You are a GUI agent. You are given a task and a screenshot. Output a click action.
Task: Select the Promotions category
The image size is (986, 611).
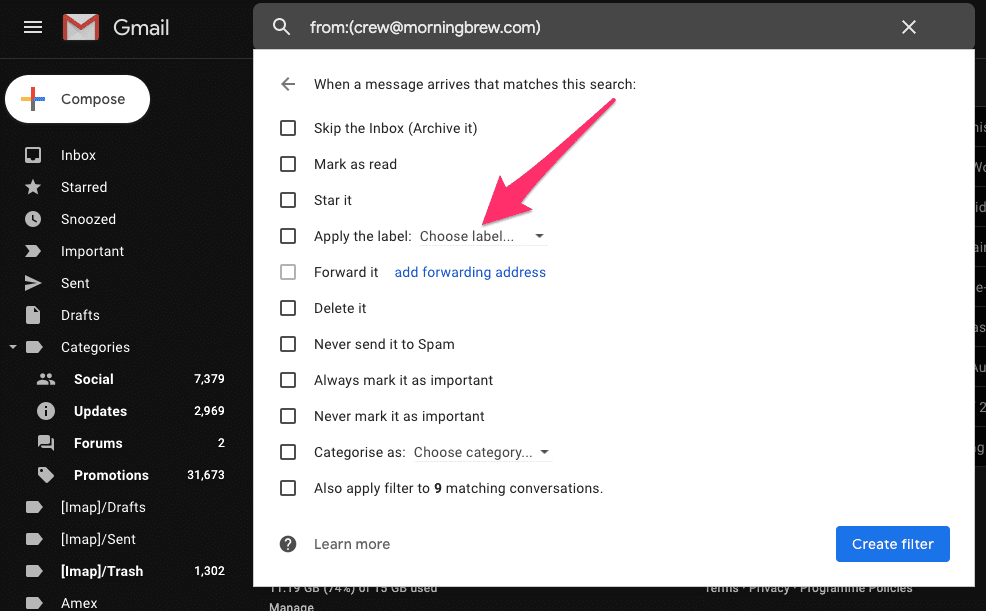[111, 475]
